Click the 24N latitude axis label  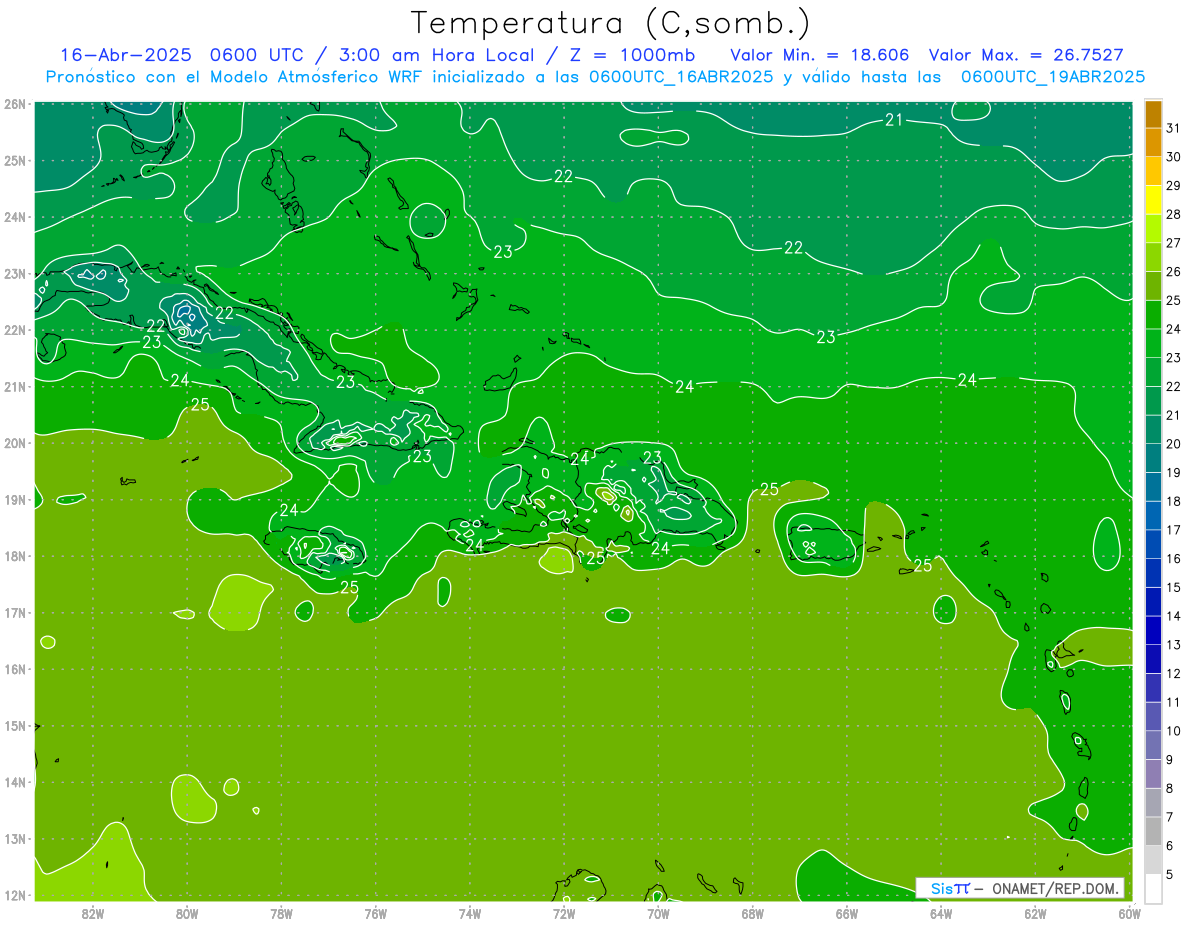14,217
